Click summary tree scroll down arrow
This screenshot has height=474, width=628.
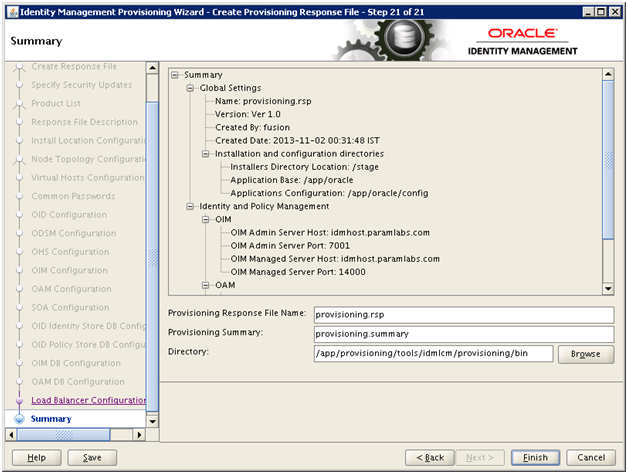click(608, 288)
